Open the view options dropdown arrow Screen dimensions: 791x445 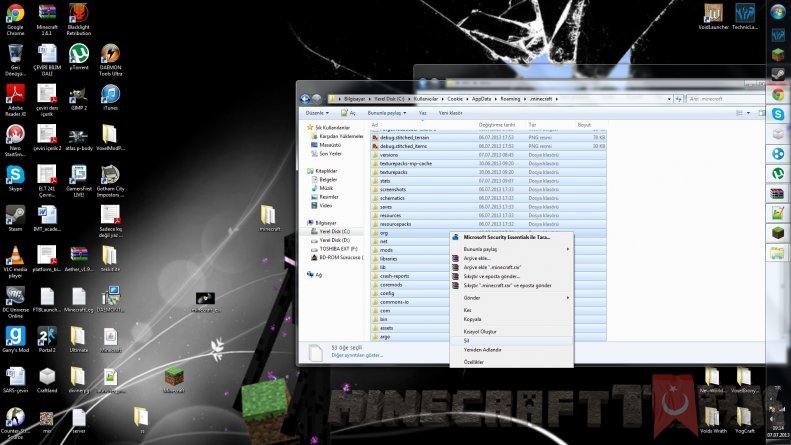748,113
